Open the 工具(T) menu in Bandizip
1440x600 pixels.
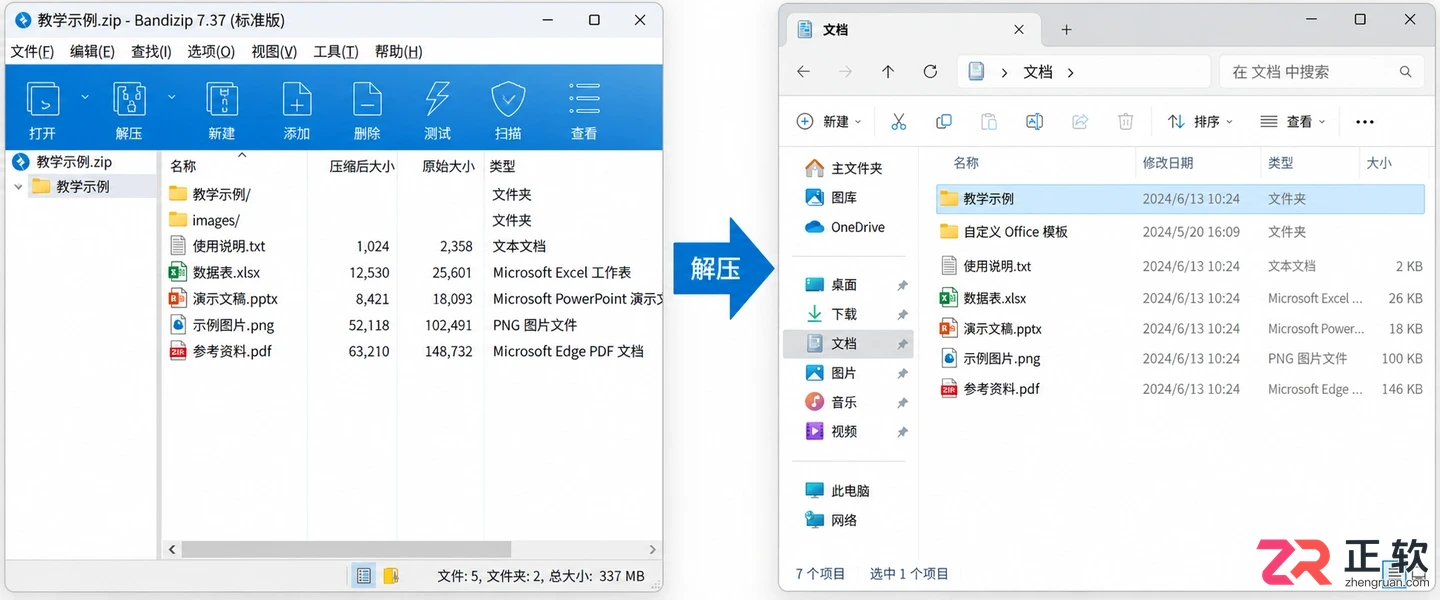336,51
